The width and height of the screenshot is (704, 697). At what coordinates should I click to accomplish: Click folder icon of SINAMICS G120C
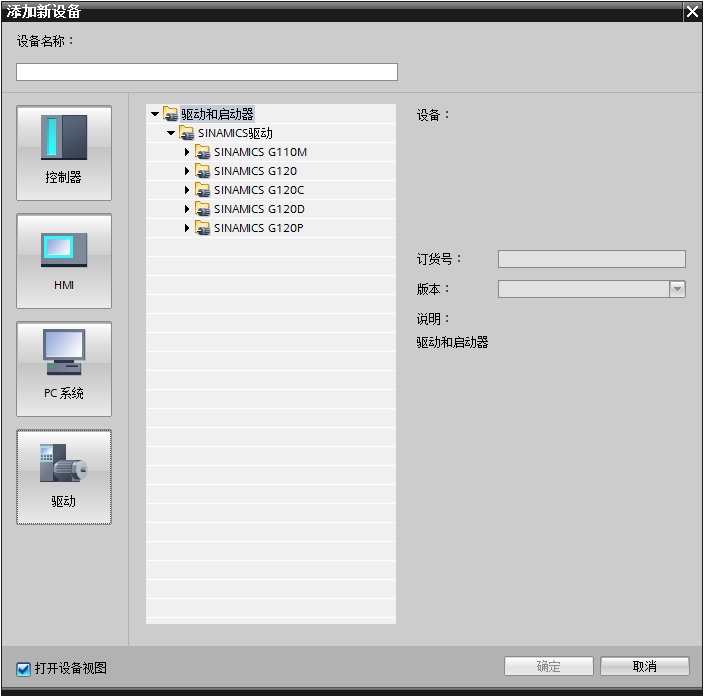coord(202,190)
